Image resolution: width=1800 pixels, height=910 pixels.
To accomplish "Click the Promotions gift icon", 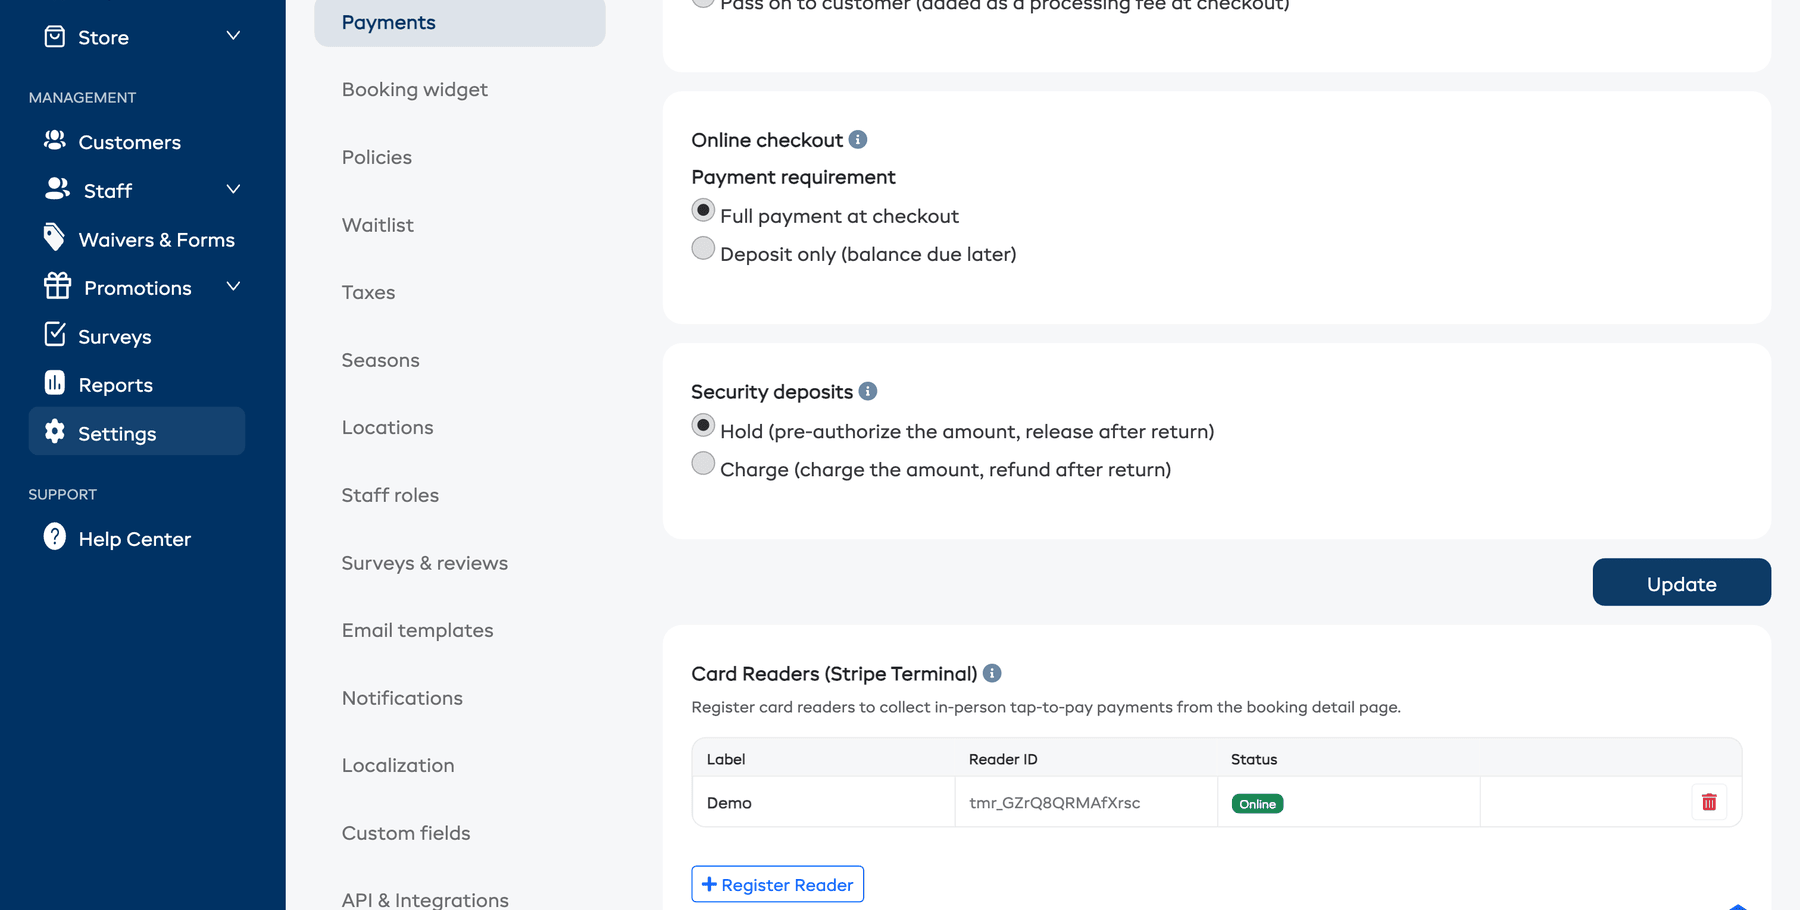I will pos(55,287).
